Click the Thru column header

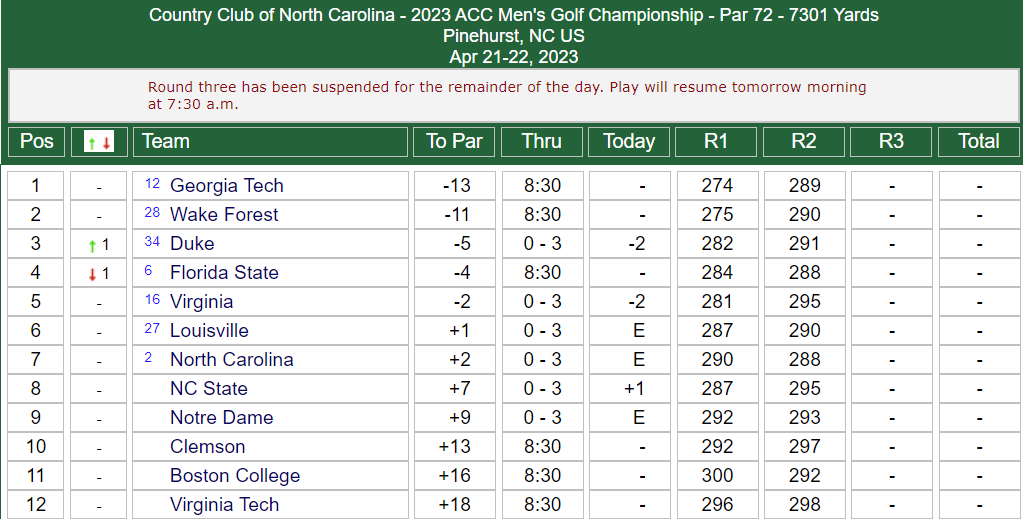click(542, 142)
